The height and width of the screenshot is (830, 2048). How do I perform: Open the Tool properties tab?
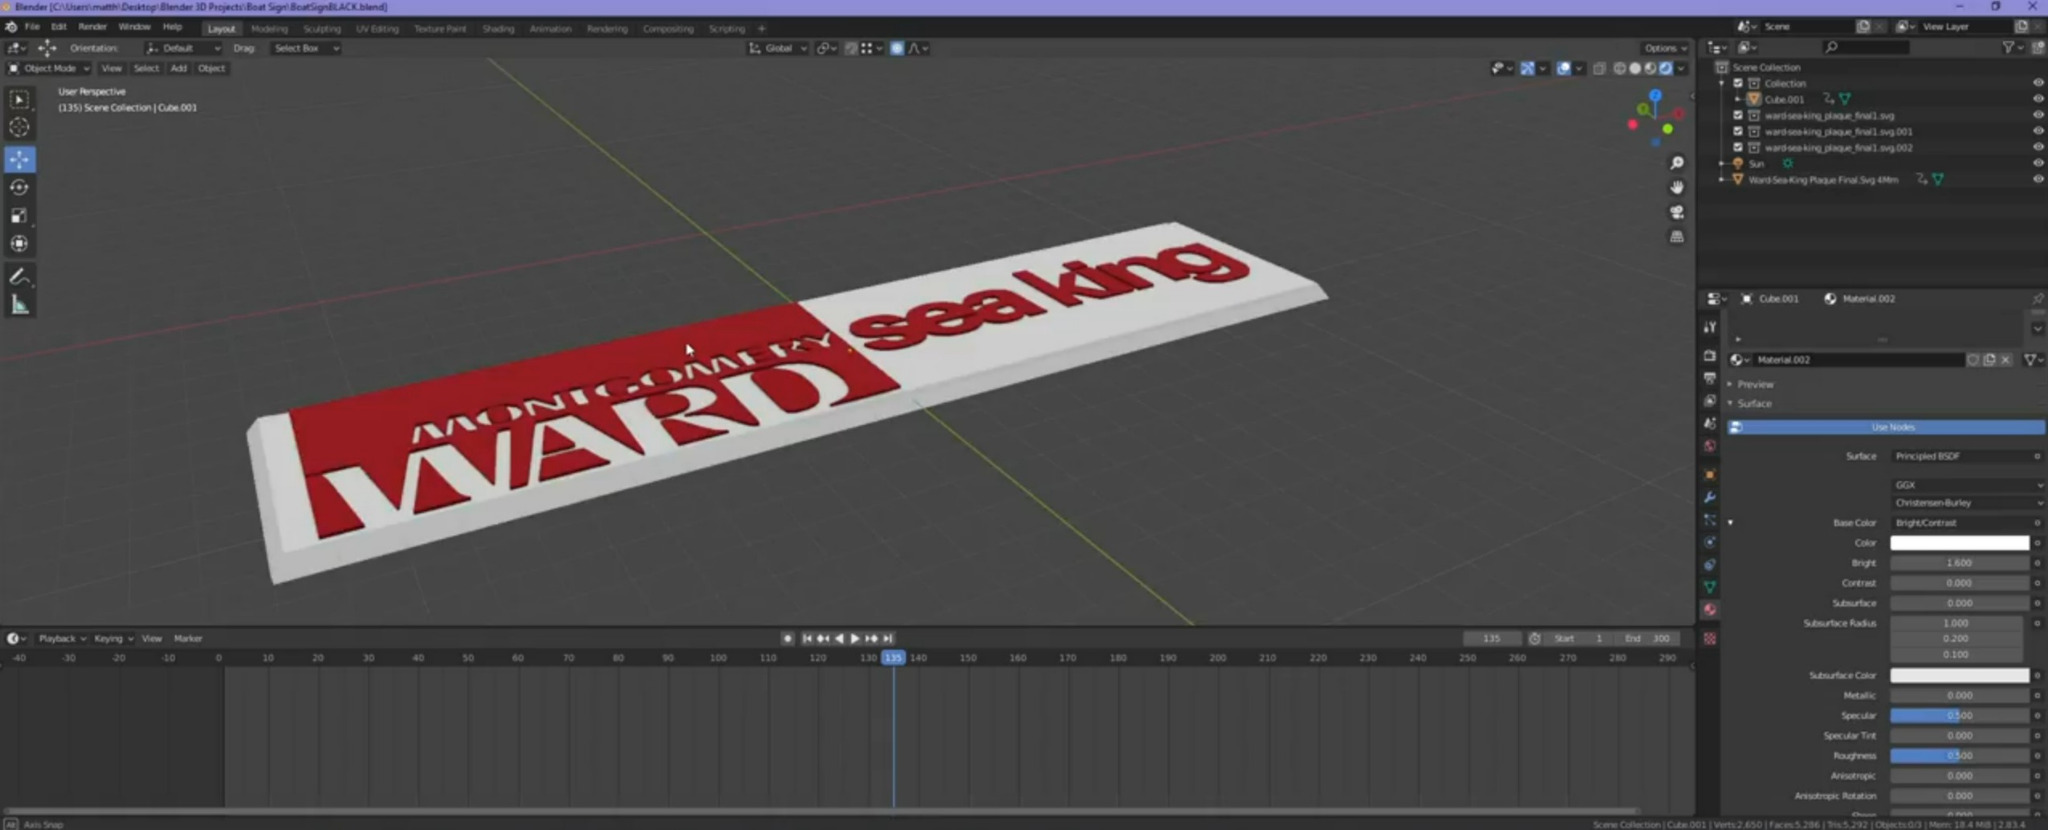[x=1710, y=327]
